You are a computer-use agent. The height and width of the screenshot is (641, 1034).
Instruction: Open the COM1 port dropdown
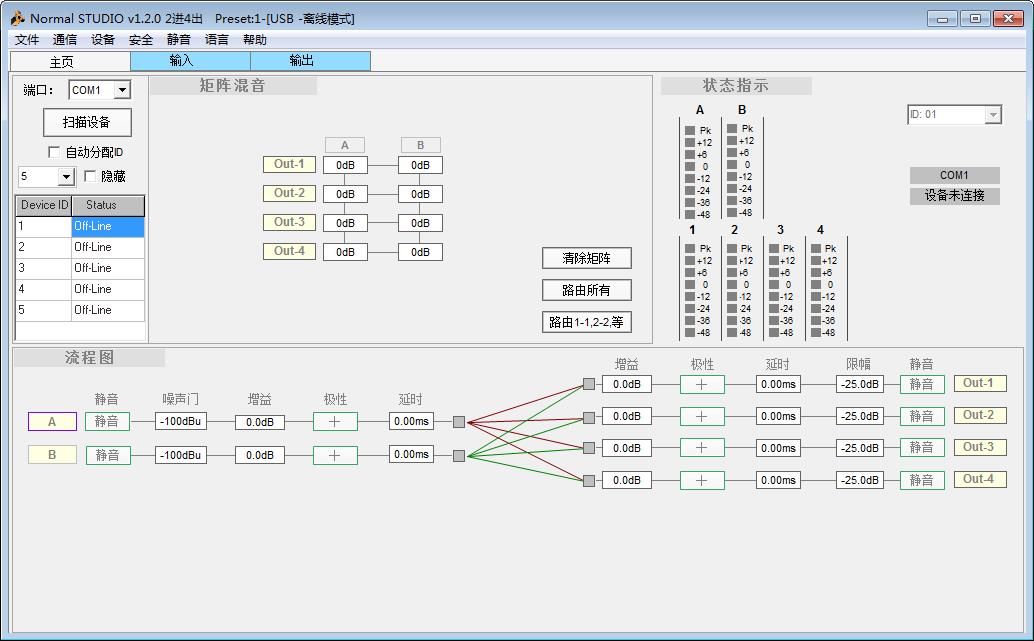[x=122, y=90]
